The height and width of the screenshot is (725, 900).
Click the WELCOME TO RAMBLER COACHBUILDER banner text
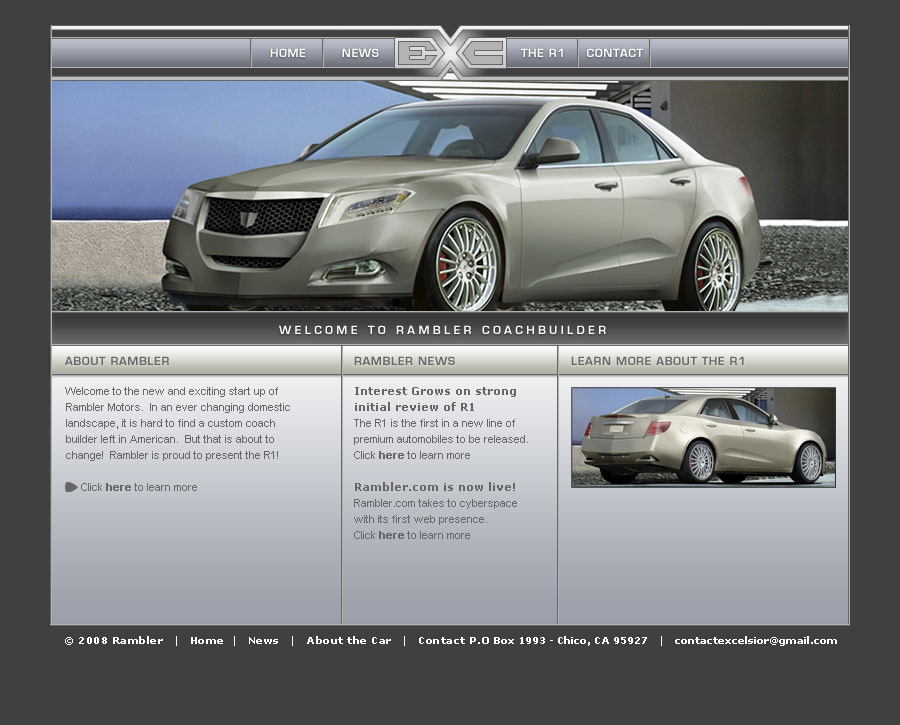(443, 330)
